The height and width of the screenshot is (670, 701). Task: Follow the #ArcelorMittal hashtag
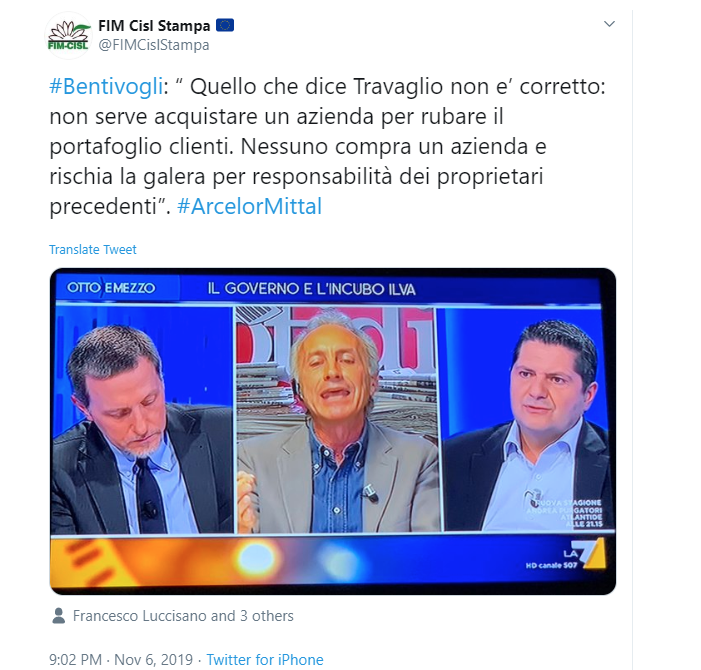click(249, 206)
